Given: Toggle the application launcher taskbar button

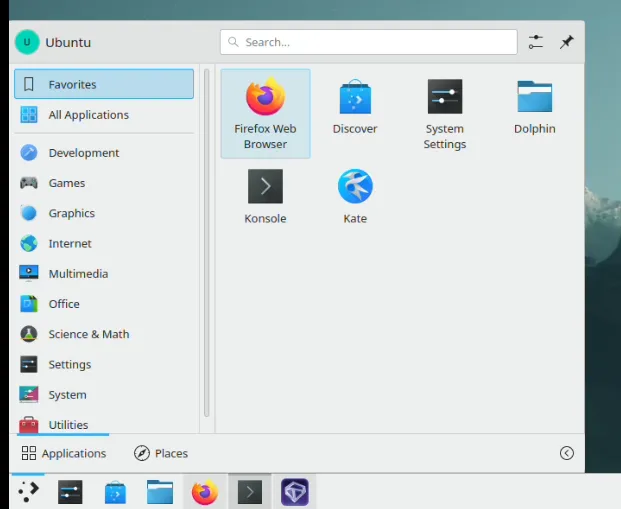Looking at the screenshot, I should (x=28, y=492).
